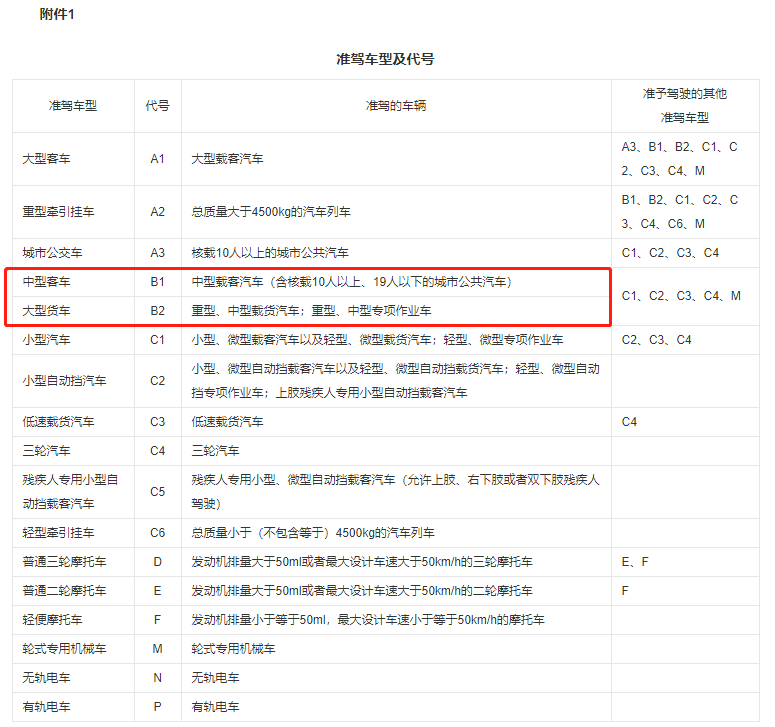Click the code C6 cell
Image resolution: width=775 pixels, height=727 pixels.
click(157, 533)
